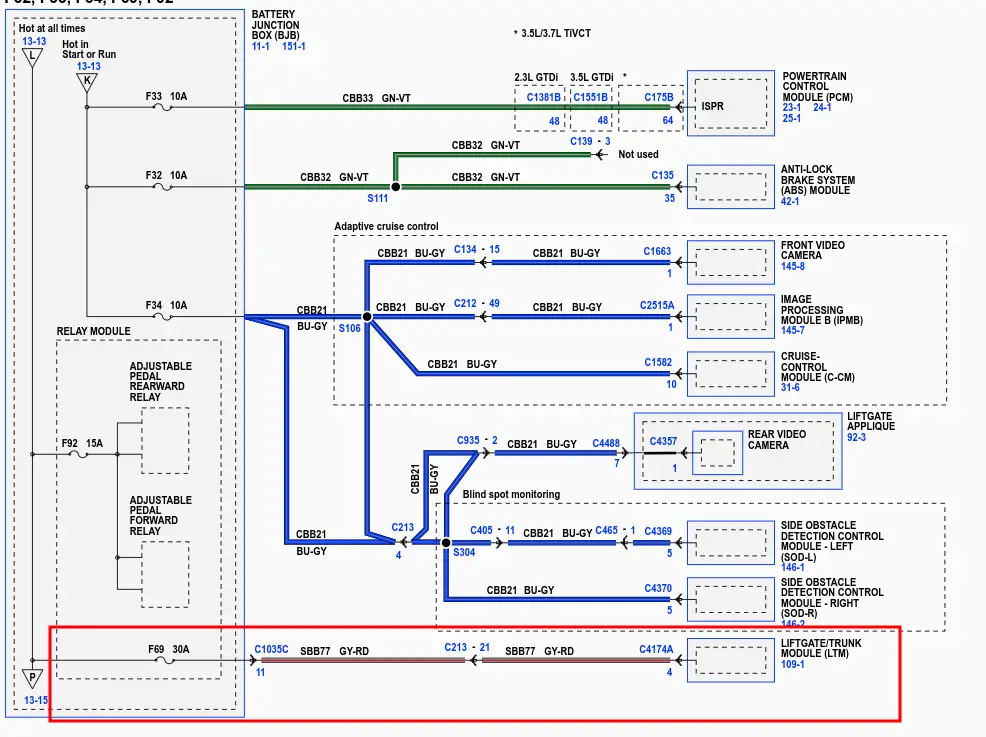Click the CBB33 GN-VT wire label
Viewport: 986px width, 737px height.
pyautogui.click(x=377, y=99)
